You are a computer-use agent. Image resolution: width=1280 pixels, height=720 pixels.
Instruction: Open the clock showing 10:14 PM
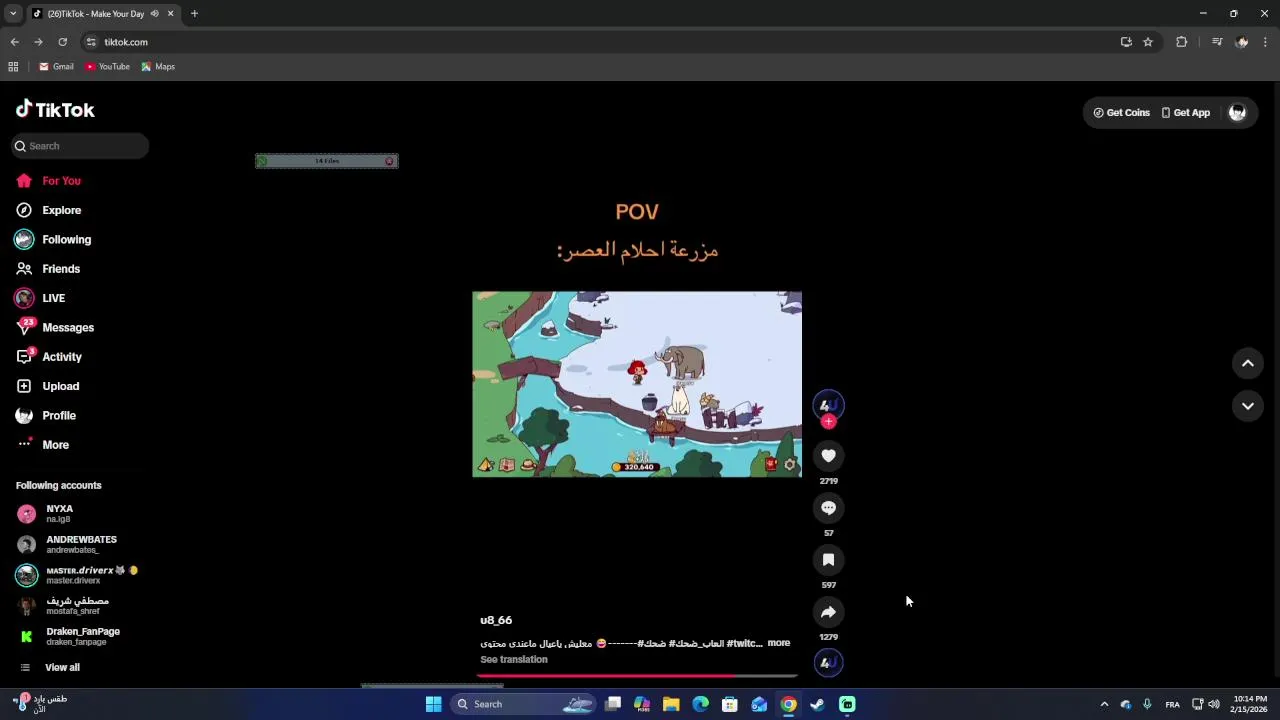(1250, 704)
